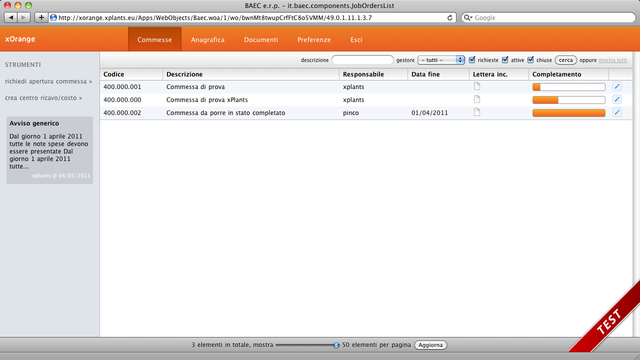This screenshot has width=640, height=360.
Task: Click the STRUMENTI sidebar heading
Action: point(23,64)
